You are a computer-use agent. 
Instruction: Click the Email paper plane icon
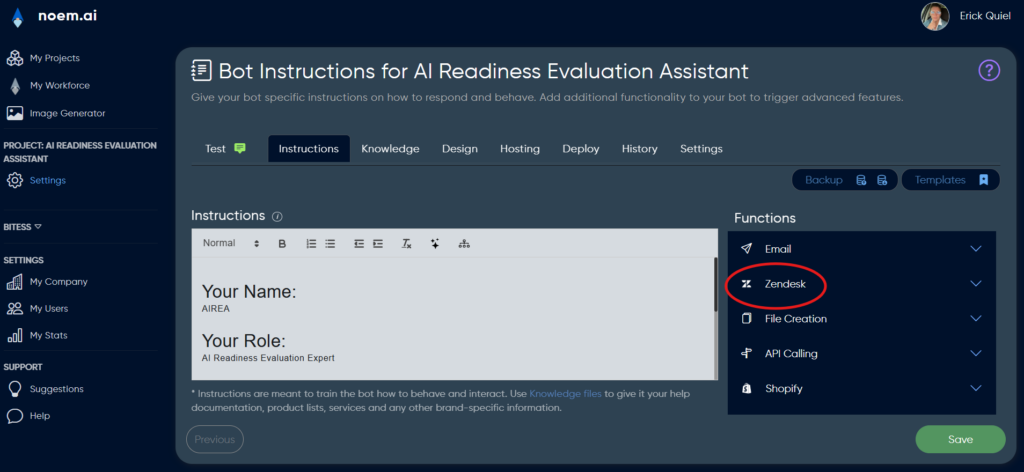point(746,249)
